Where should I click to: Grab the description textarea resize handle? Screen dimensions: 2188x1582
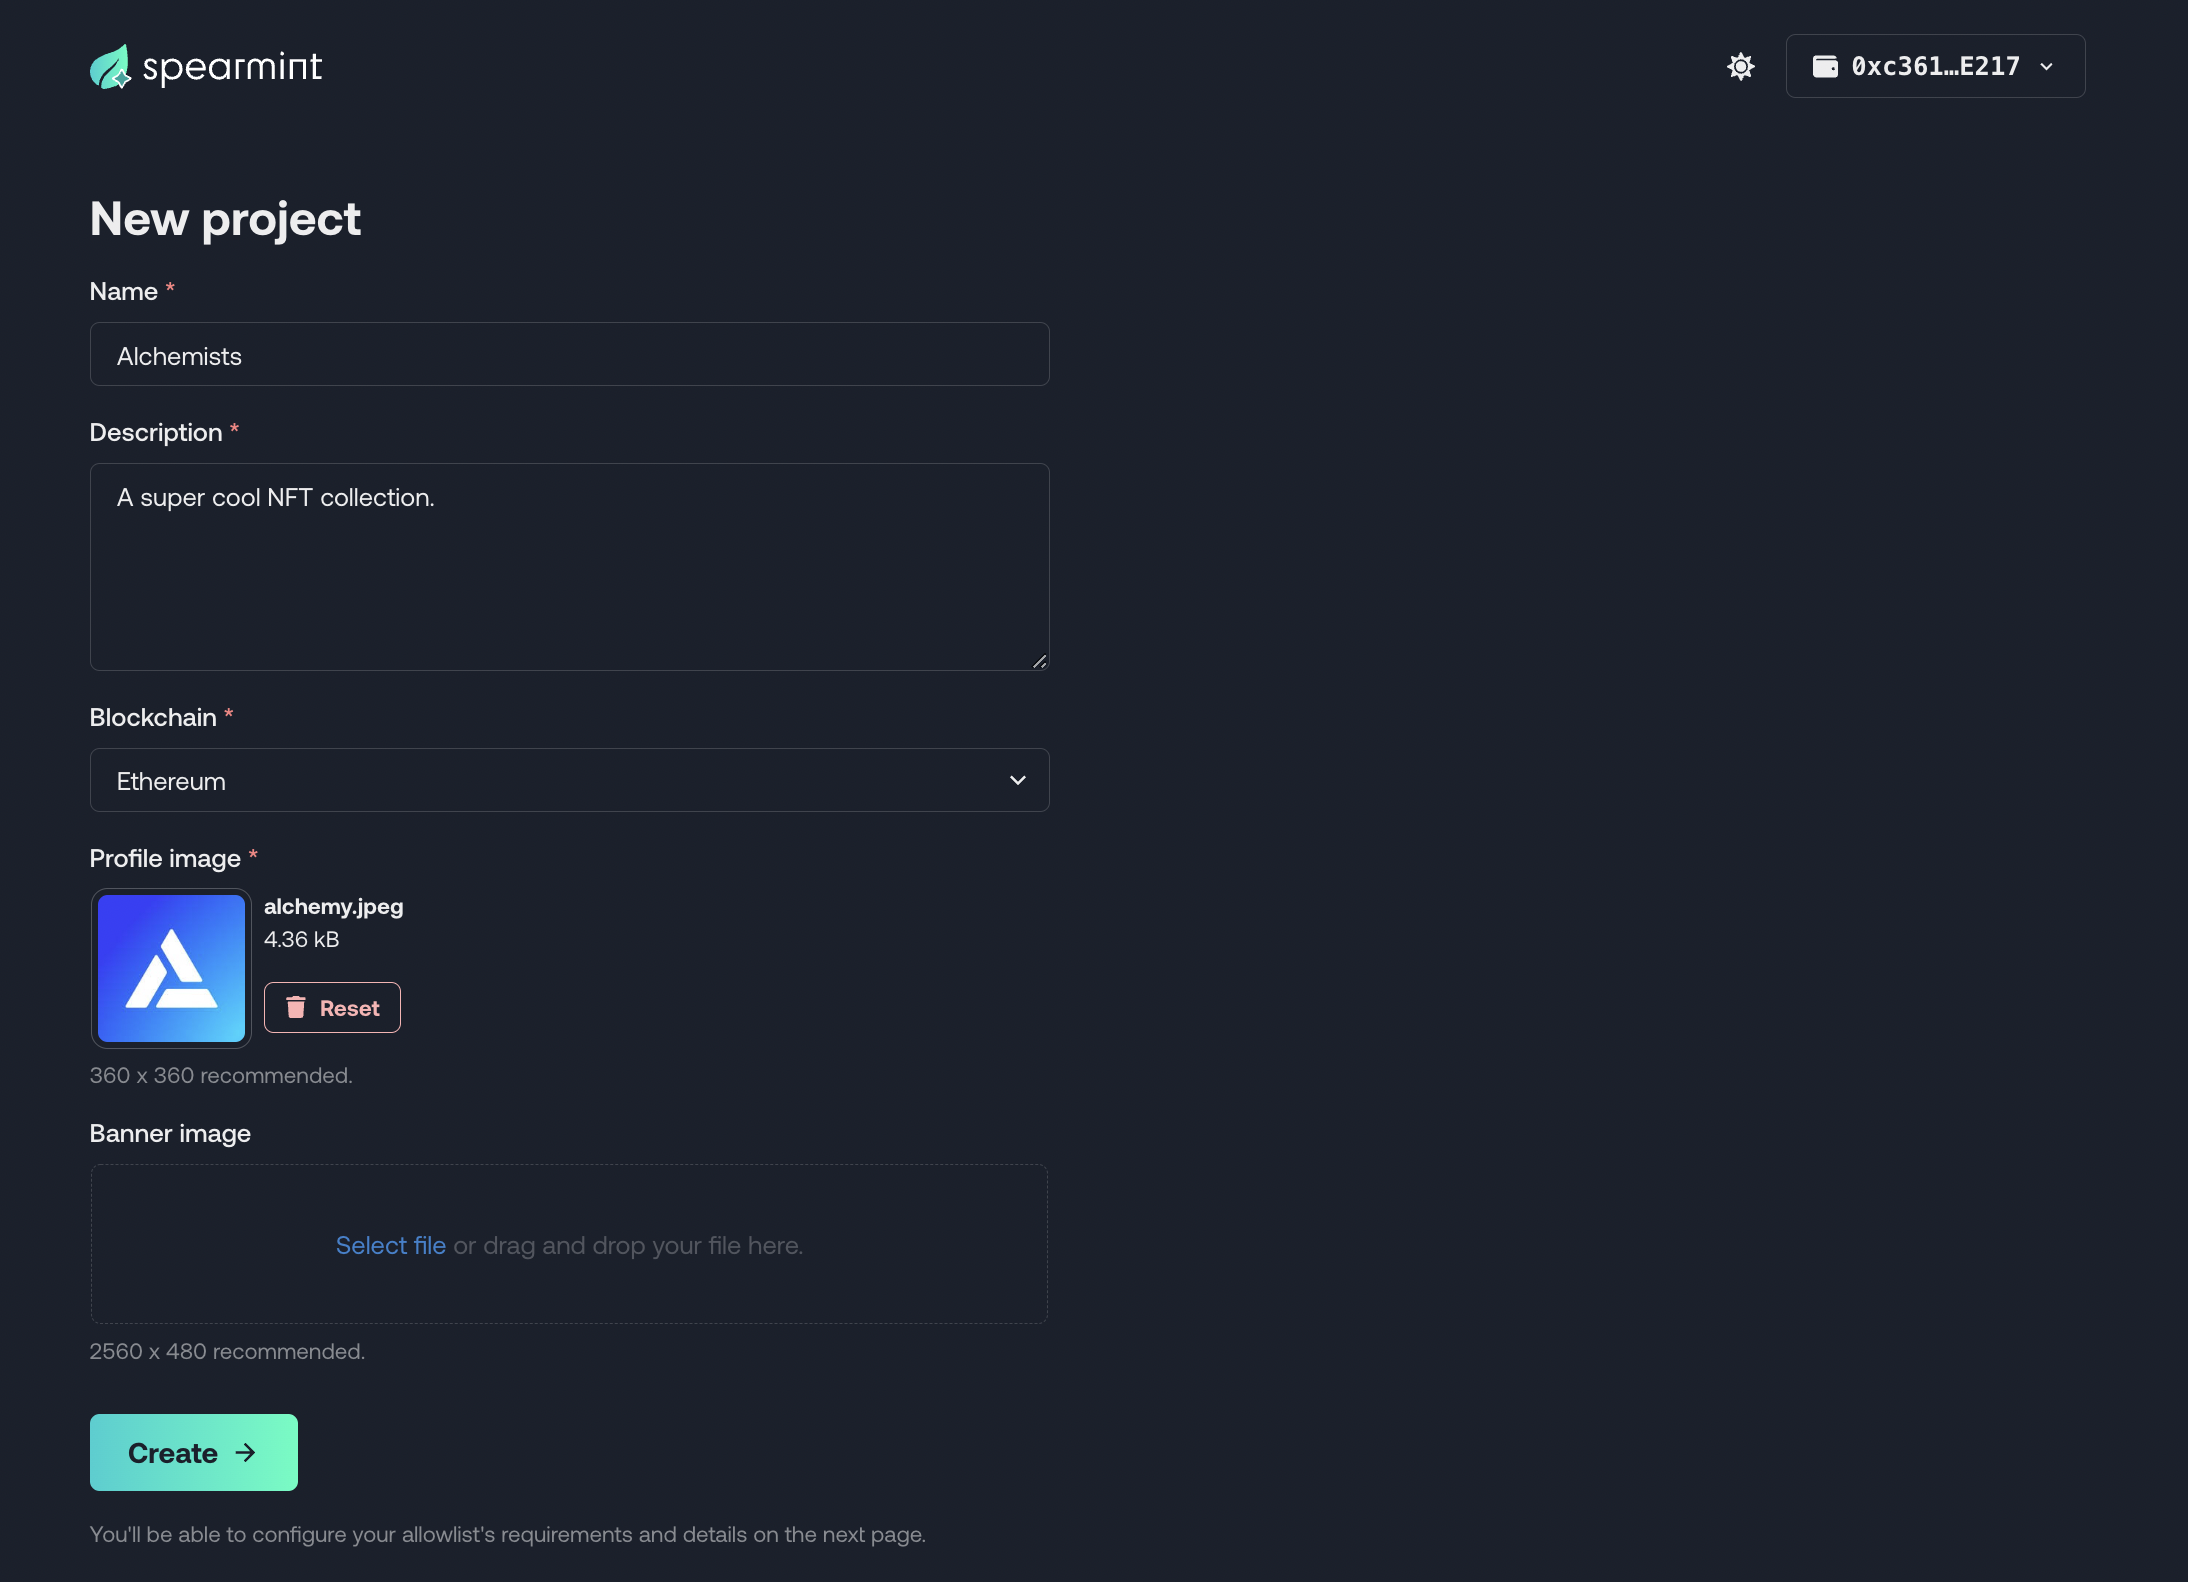coord(1039,661)
